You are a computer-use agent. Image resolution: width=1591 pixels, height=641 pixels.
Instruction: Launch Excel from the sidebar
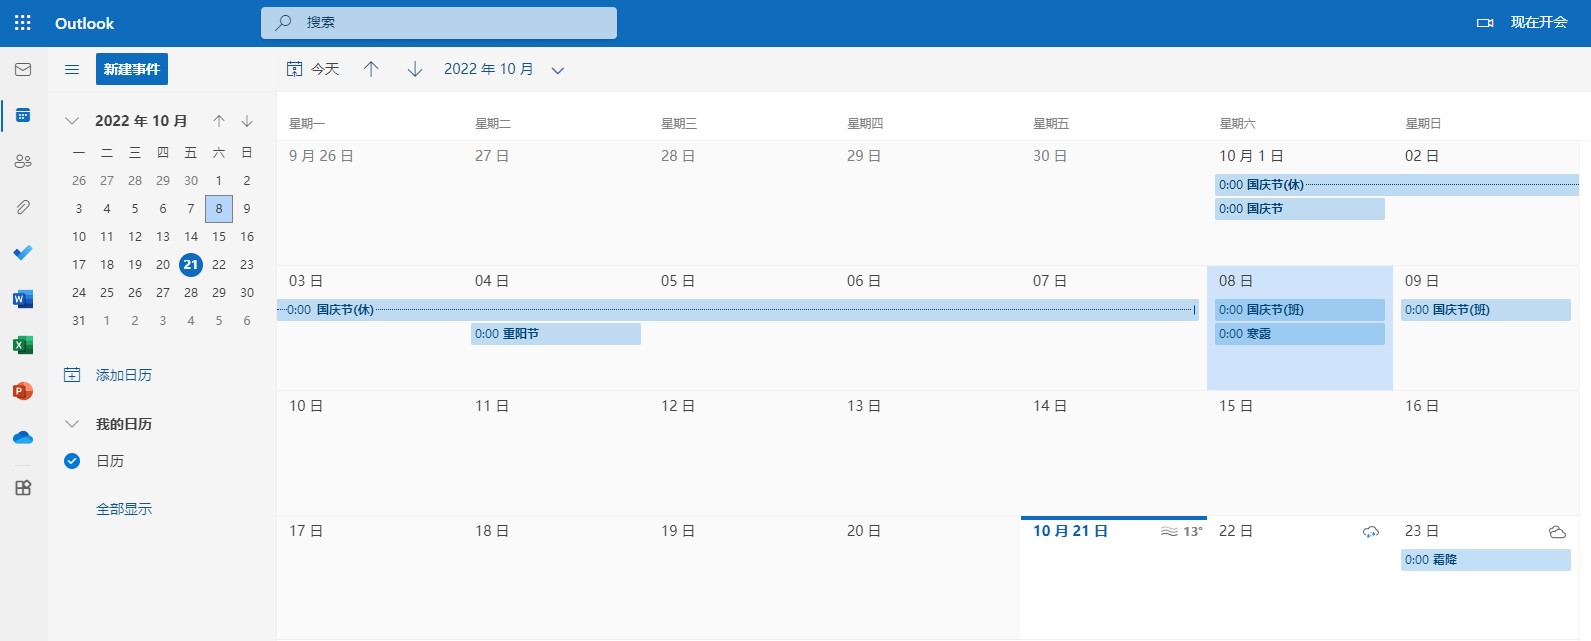pyautogui.click(x=23, y=345)
